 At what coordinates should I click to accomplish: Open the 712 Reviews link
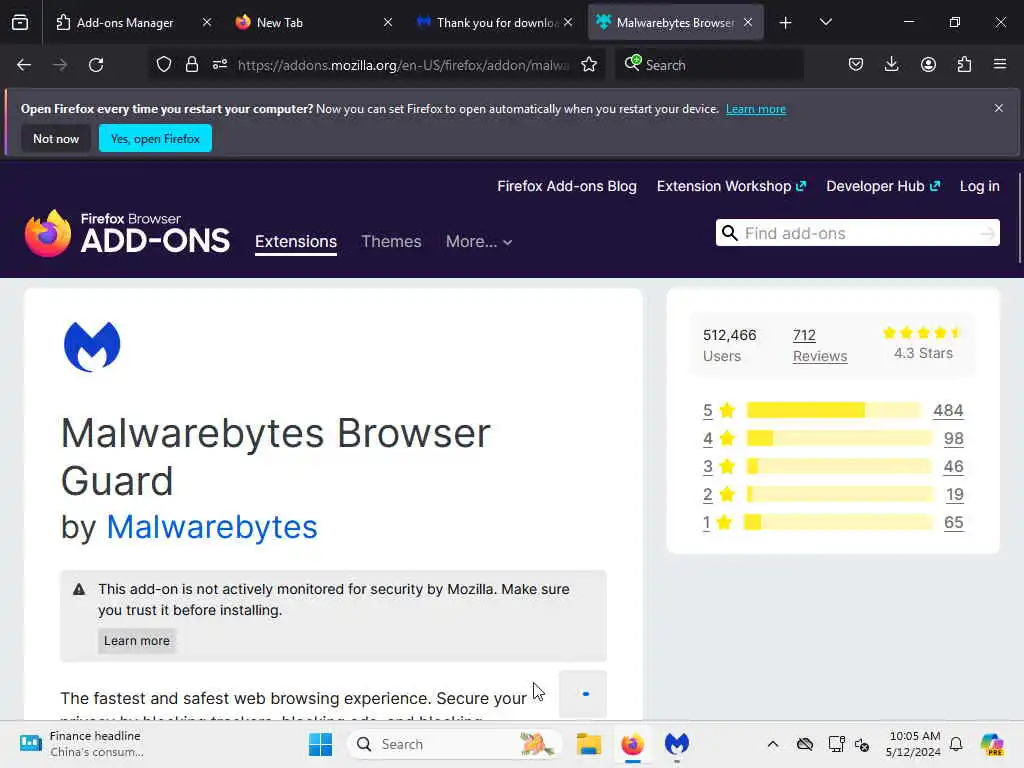pyautogui.click(x=820, y=345)
